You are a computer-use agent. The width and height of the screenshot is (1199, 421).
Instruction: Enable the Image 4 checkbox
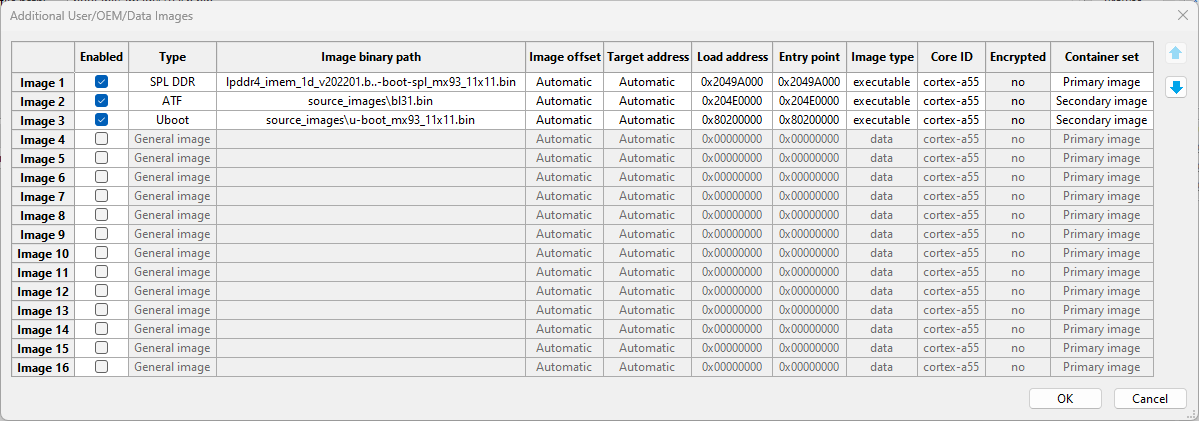[x=101, y=138]
